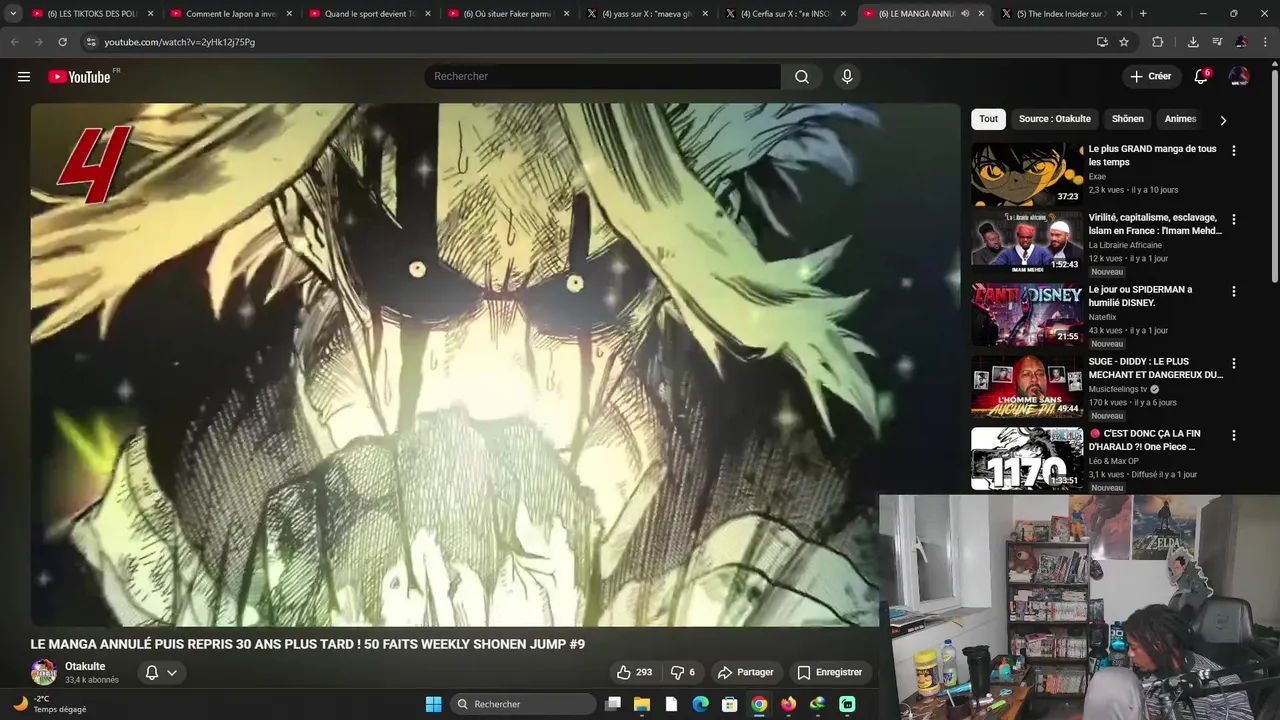Switch to 'yass sur X' tab
1280x720 pixels.
648,14
